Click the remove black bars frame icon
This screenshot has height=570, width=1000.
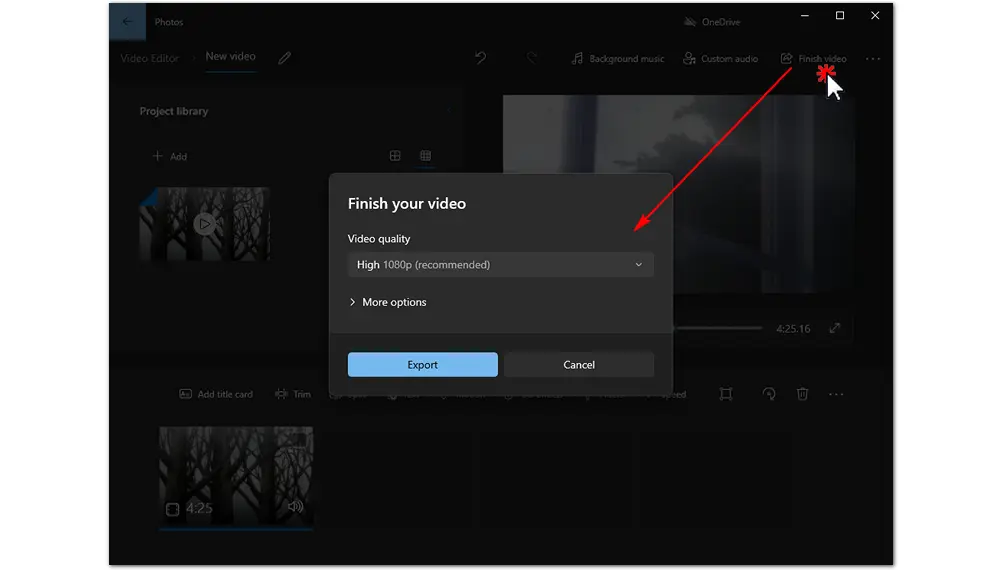[x=726, y=394]
